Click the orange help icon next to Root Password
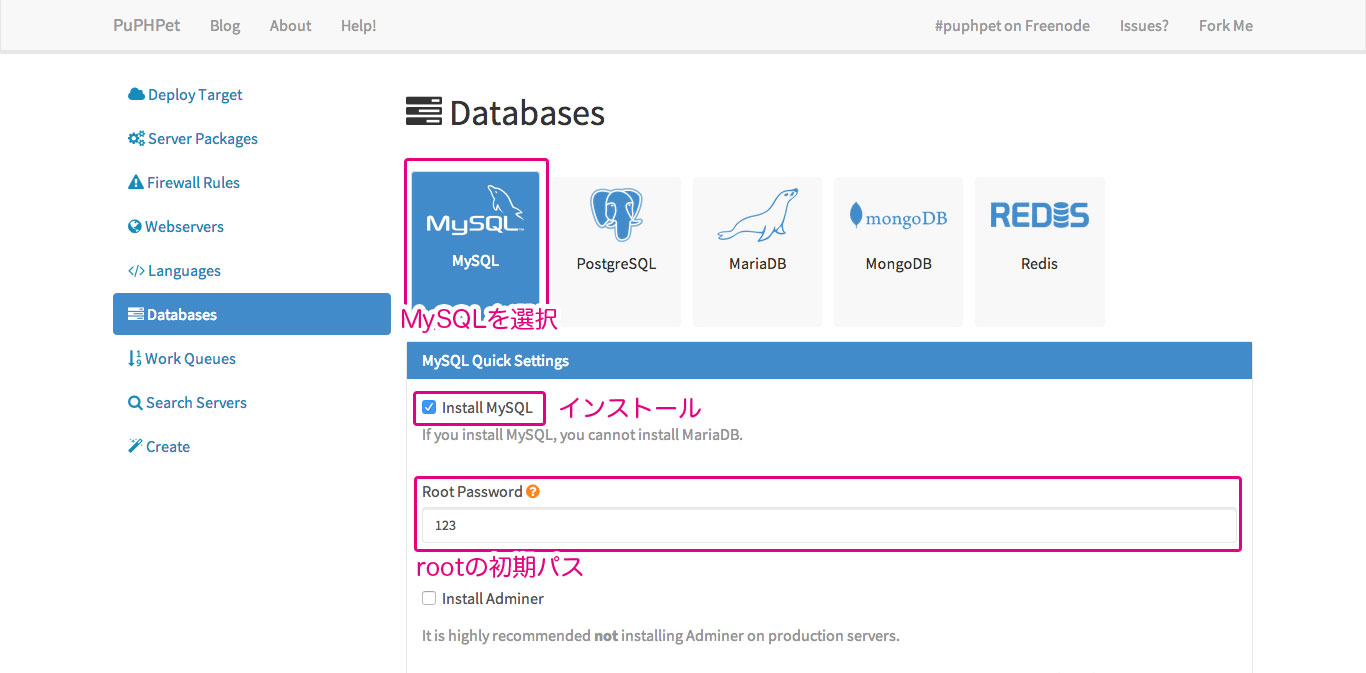Image resolution: width=1366 pixels, height=673 pixels. [x=533, y=492]
